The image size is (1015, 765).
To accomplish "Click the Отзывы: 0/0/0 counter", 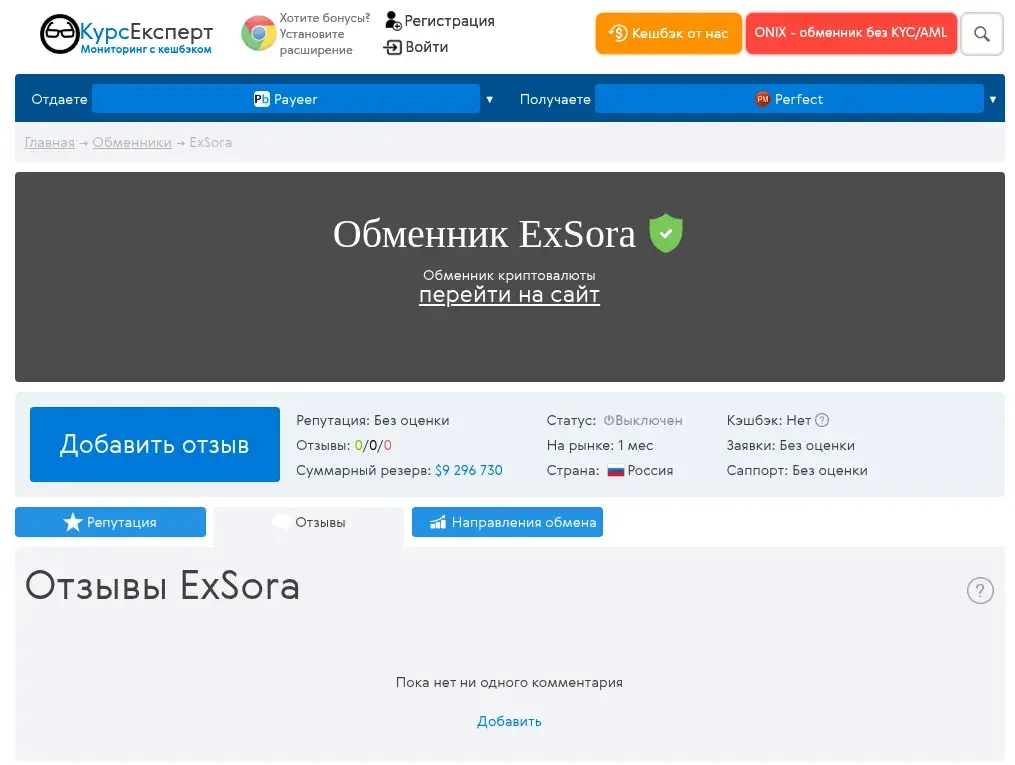I will tap(344, 445).
